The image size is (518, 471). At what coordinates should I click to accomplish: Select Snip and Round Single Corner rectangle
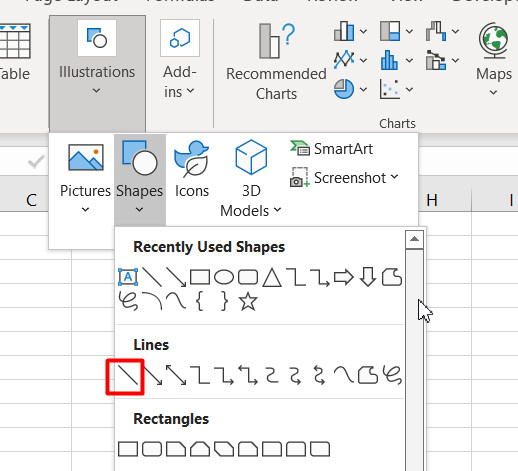(x=248, y=449)
